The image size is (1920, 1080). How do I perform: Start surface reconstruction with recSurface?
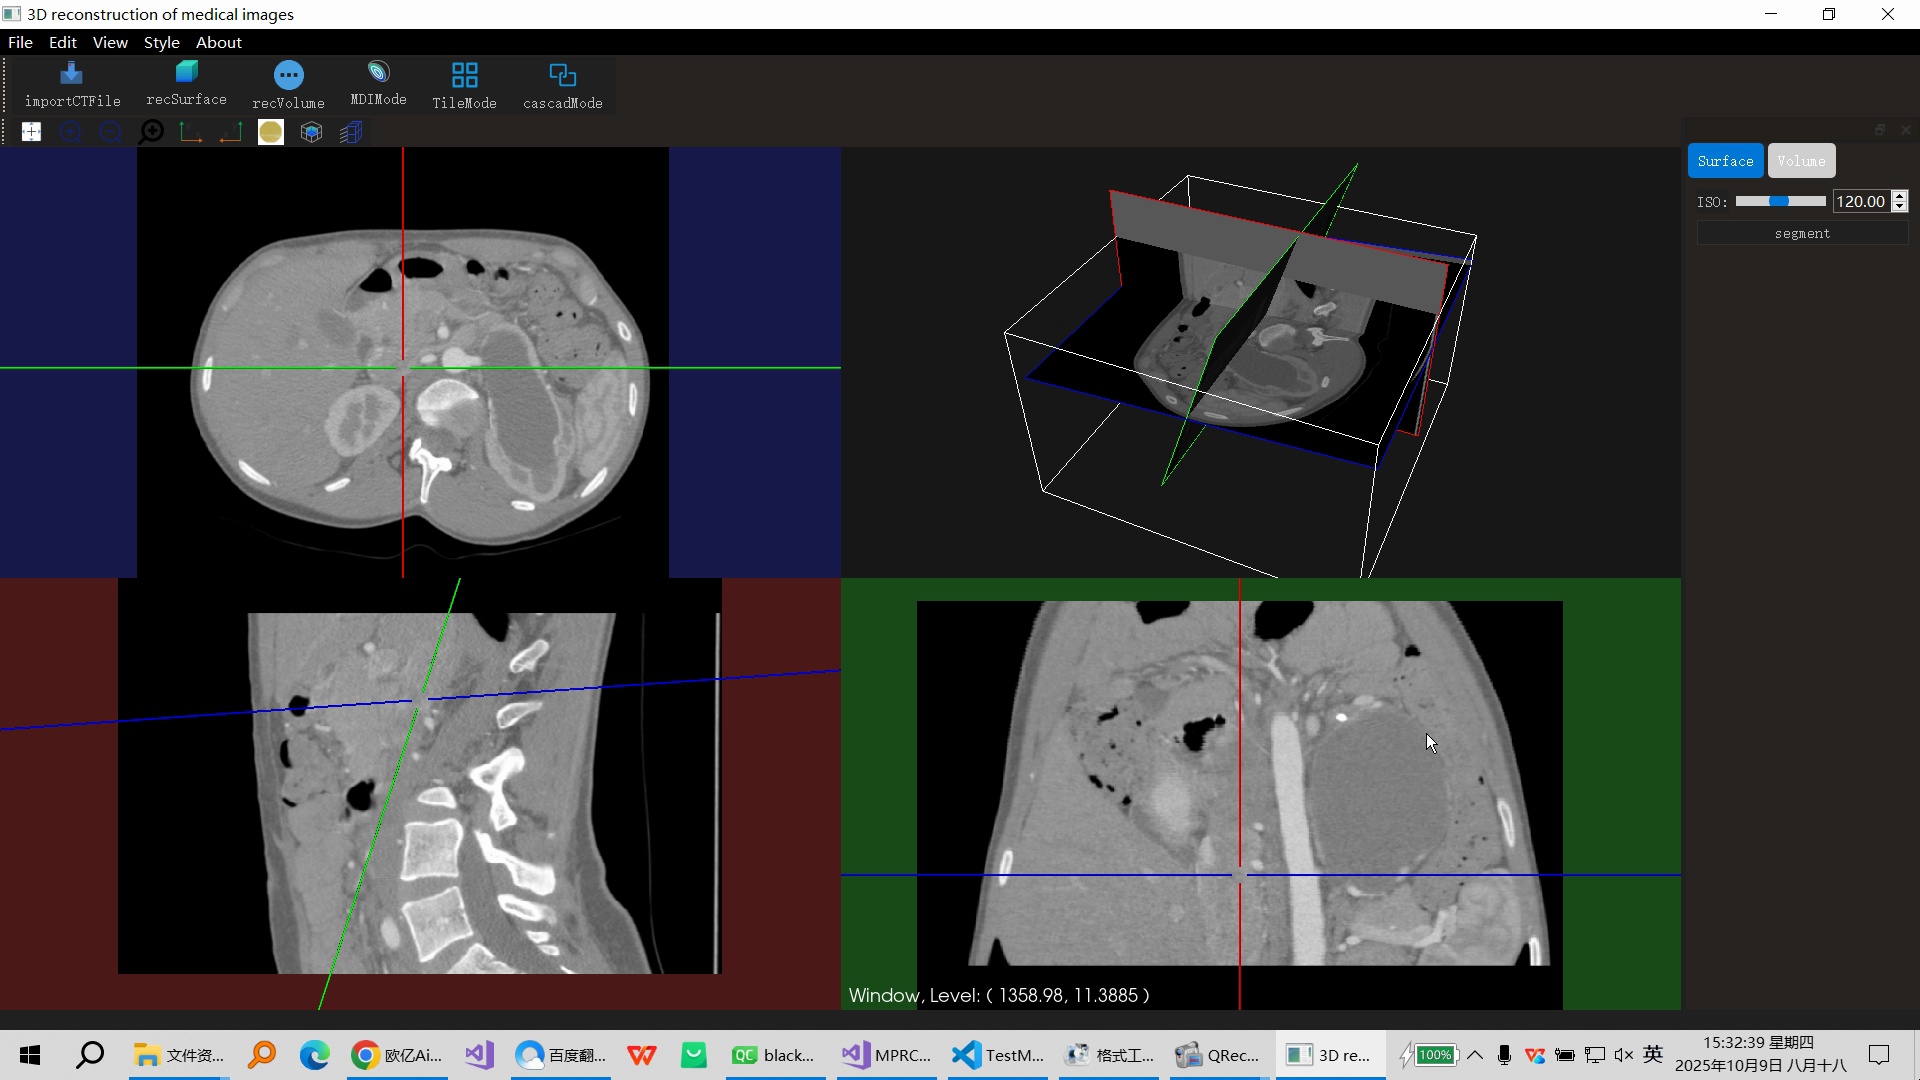pyautogui.click(x=186, y=85)
